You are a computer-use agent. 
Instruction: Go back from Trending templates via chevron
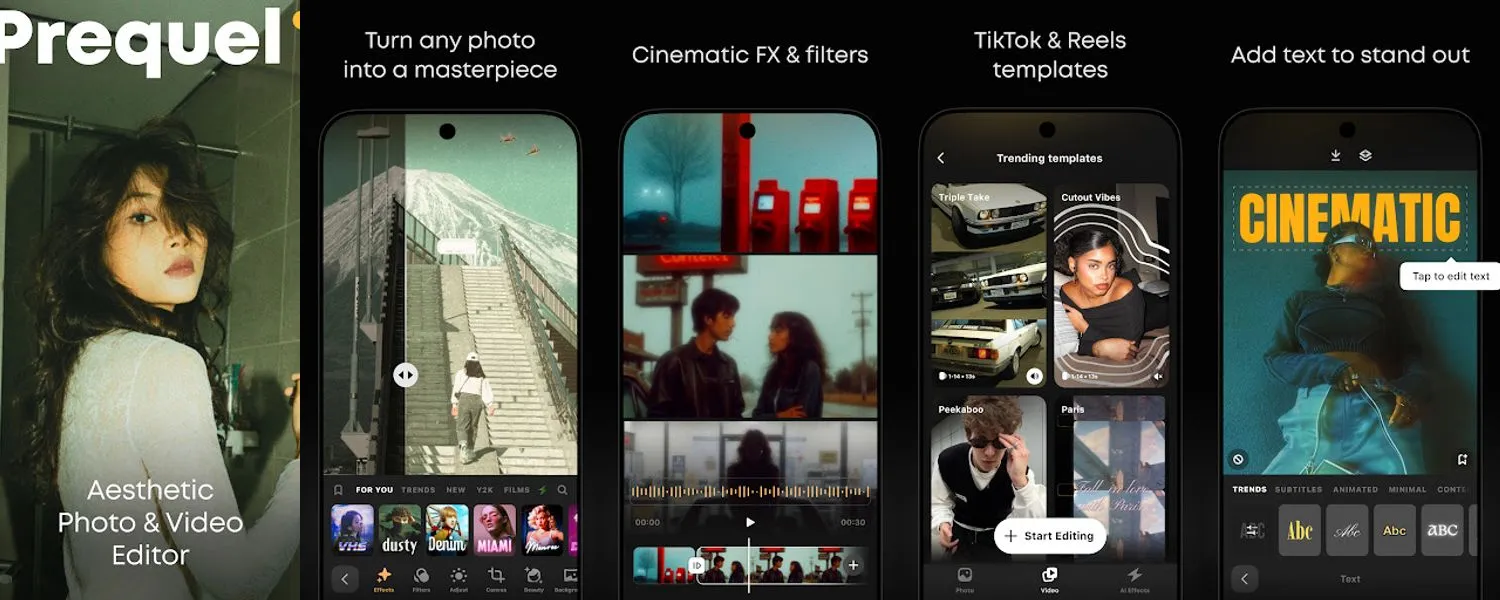(x=941, y=157)
